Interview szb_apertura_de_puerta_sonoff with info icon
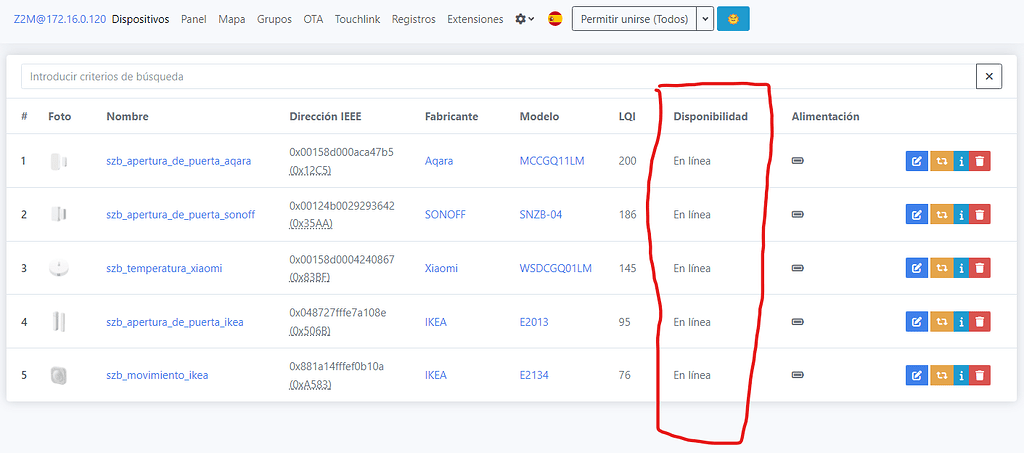 pos(961,214)
